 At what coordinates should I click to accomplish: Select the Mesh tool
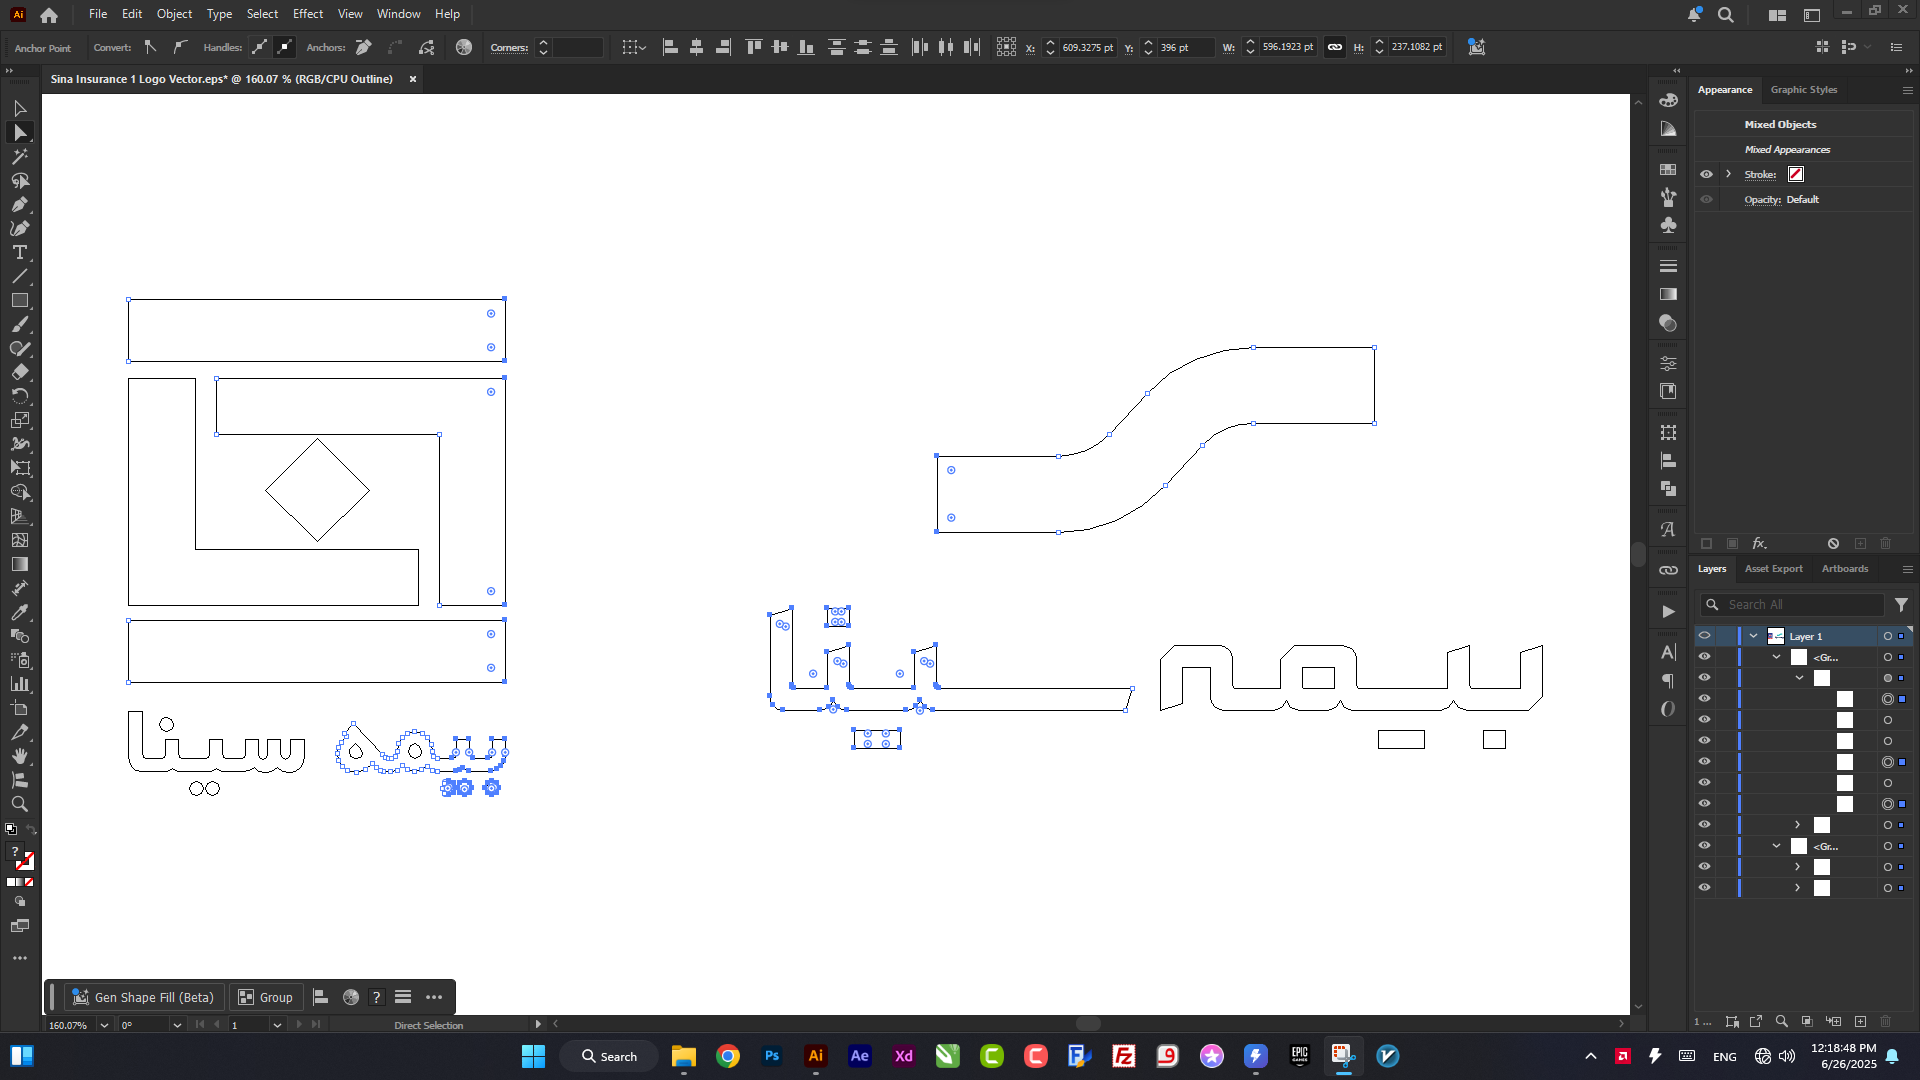[x=20, y=540]
